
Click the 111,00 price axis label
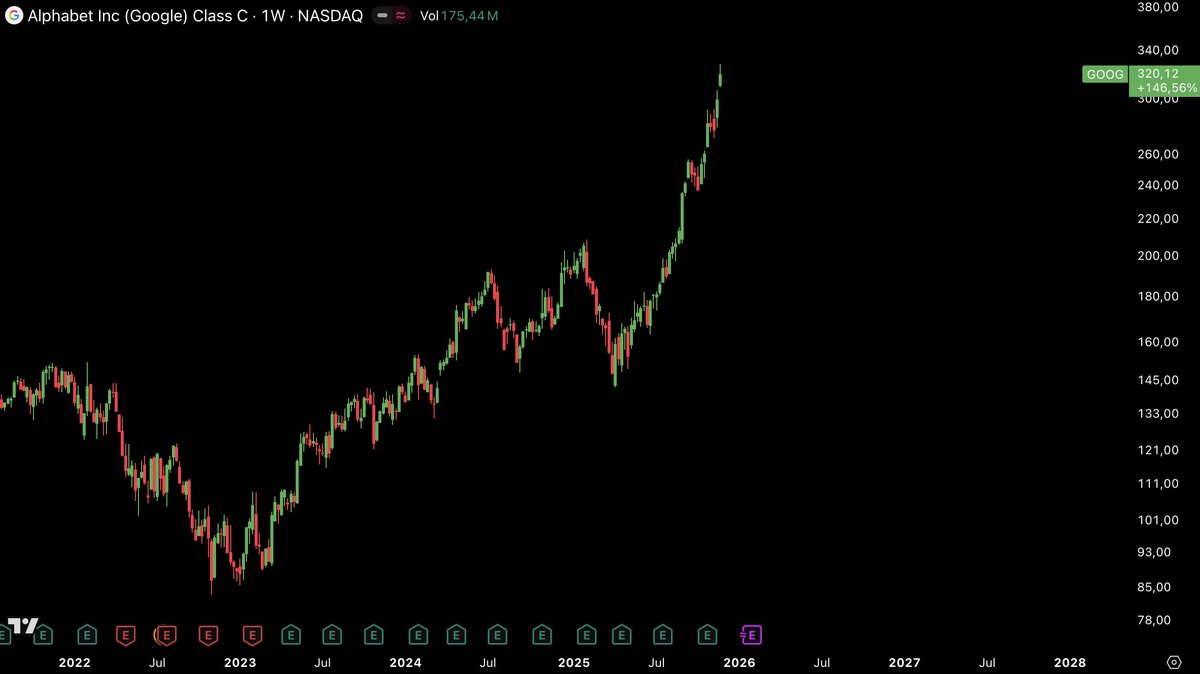[1159, 484]
